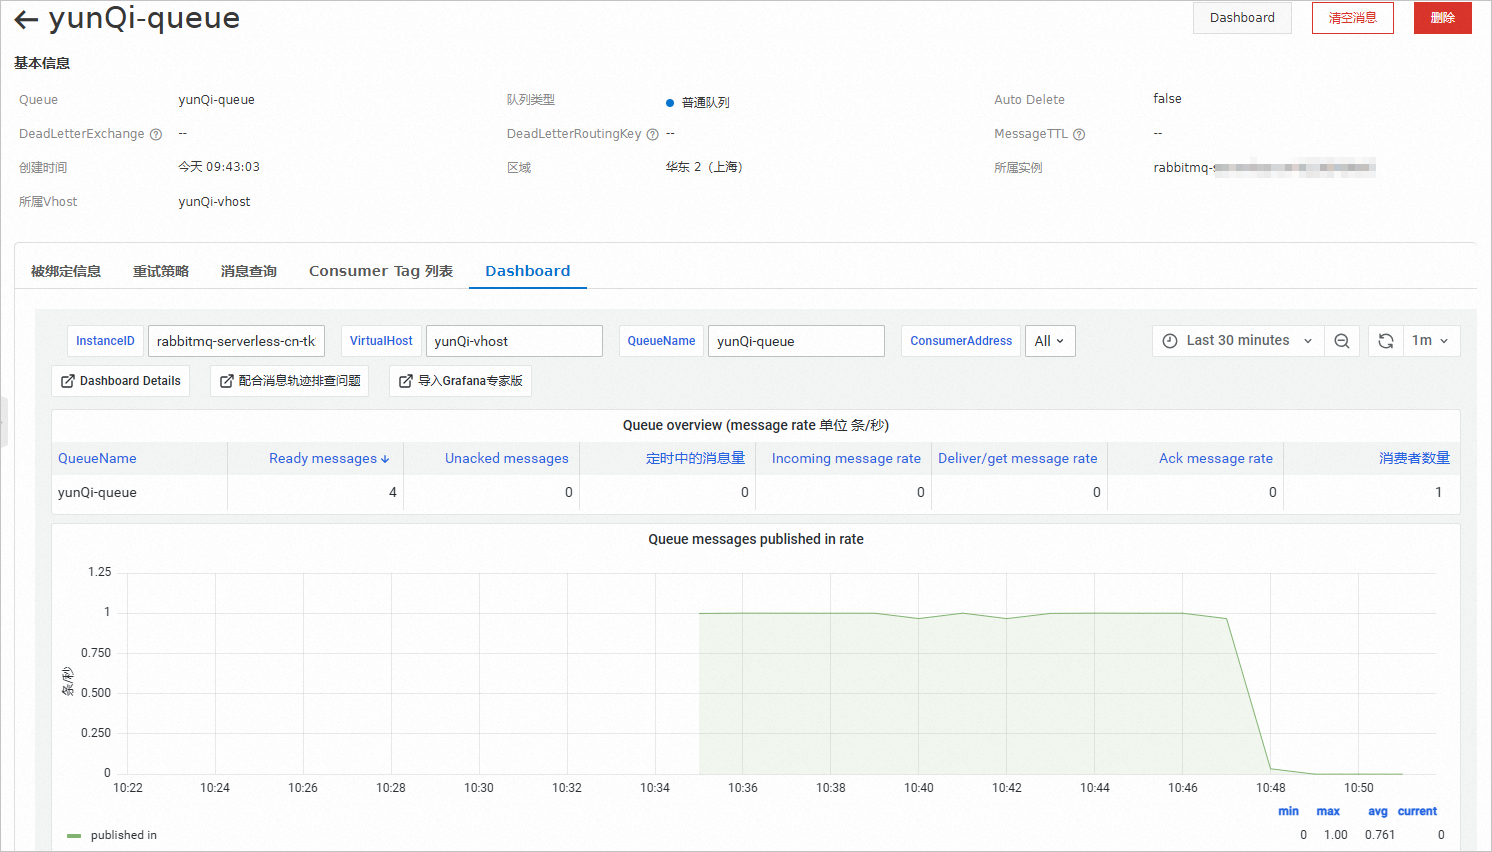This screenshot has height=852, width=1492.
Task: Click the MessageTTL help question icon
Action: pos(1079,135)
